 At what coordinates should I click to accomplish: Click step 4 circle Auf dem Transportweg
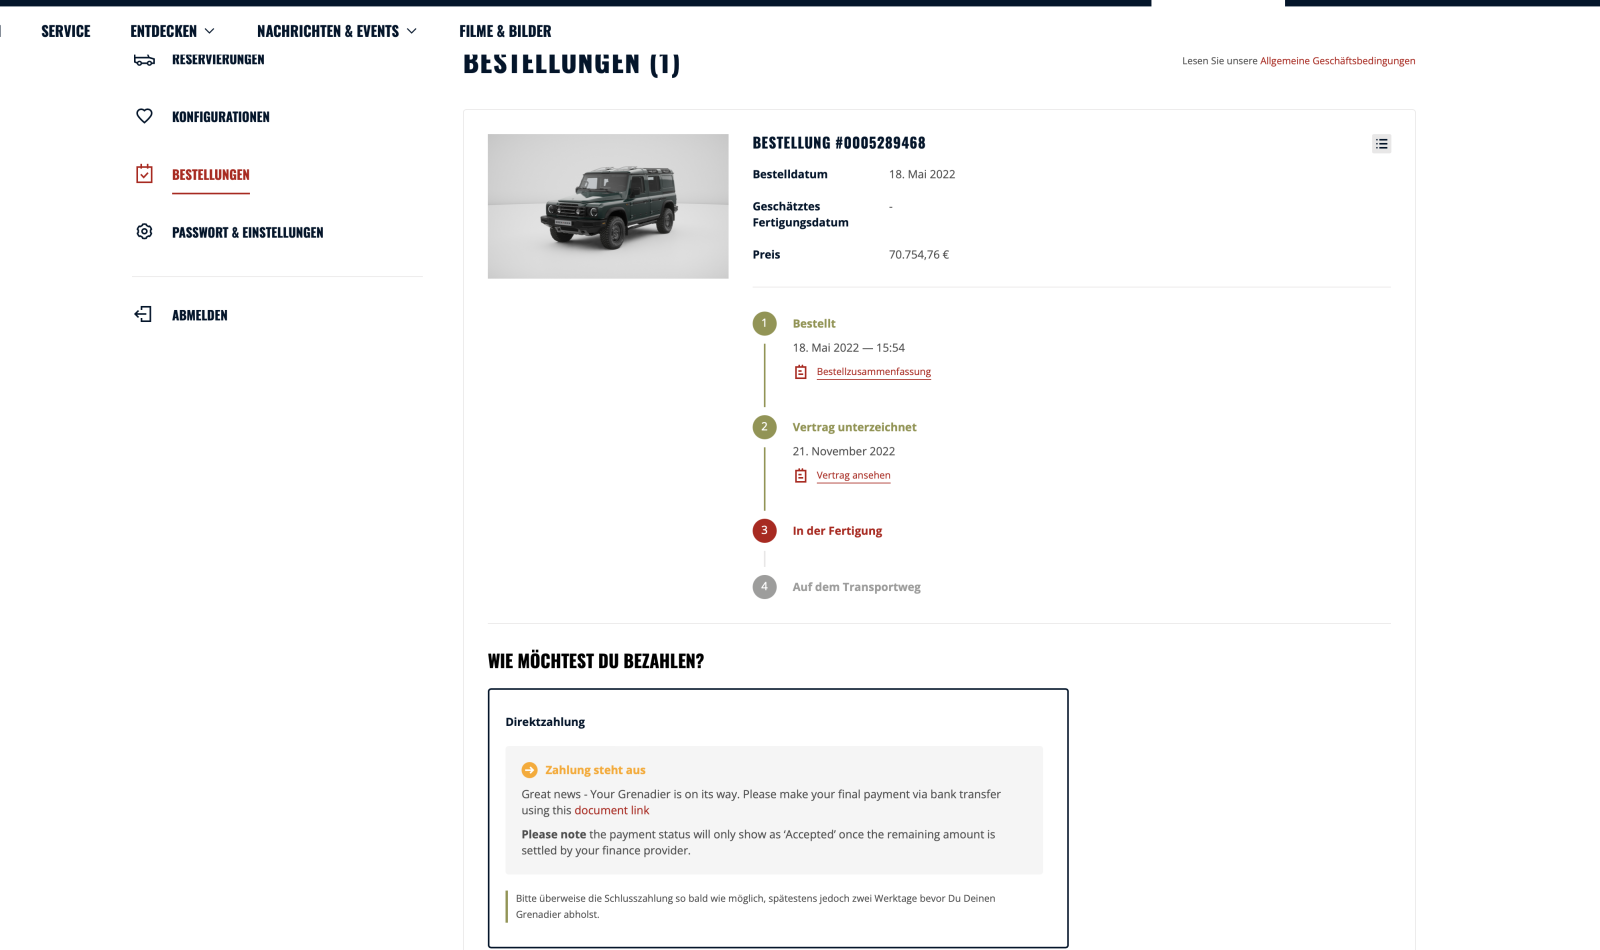click(x=764, y=587)
